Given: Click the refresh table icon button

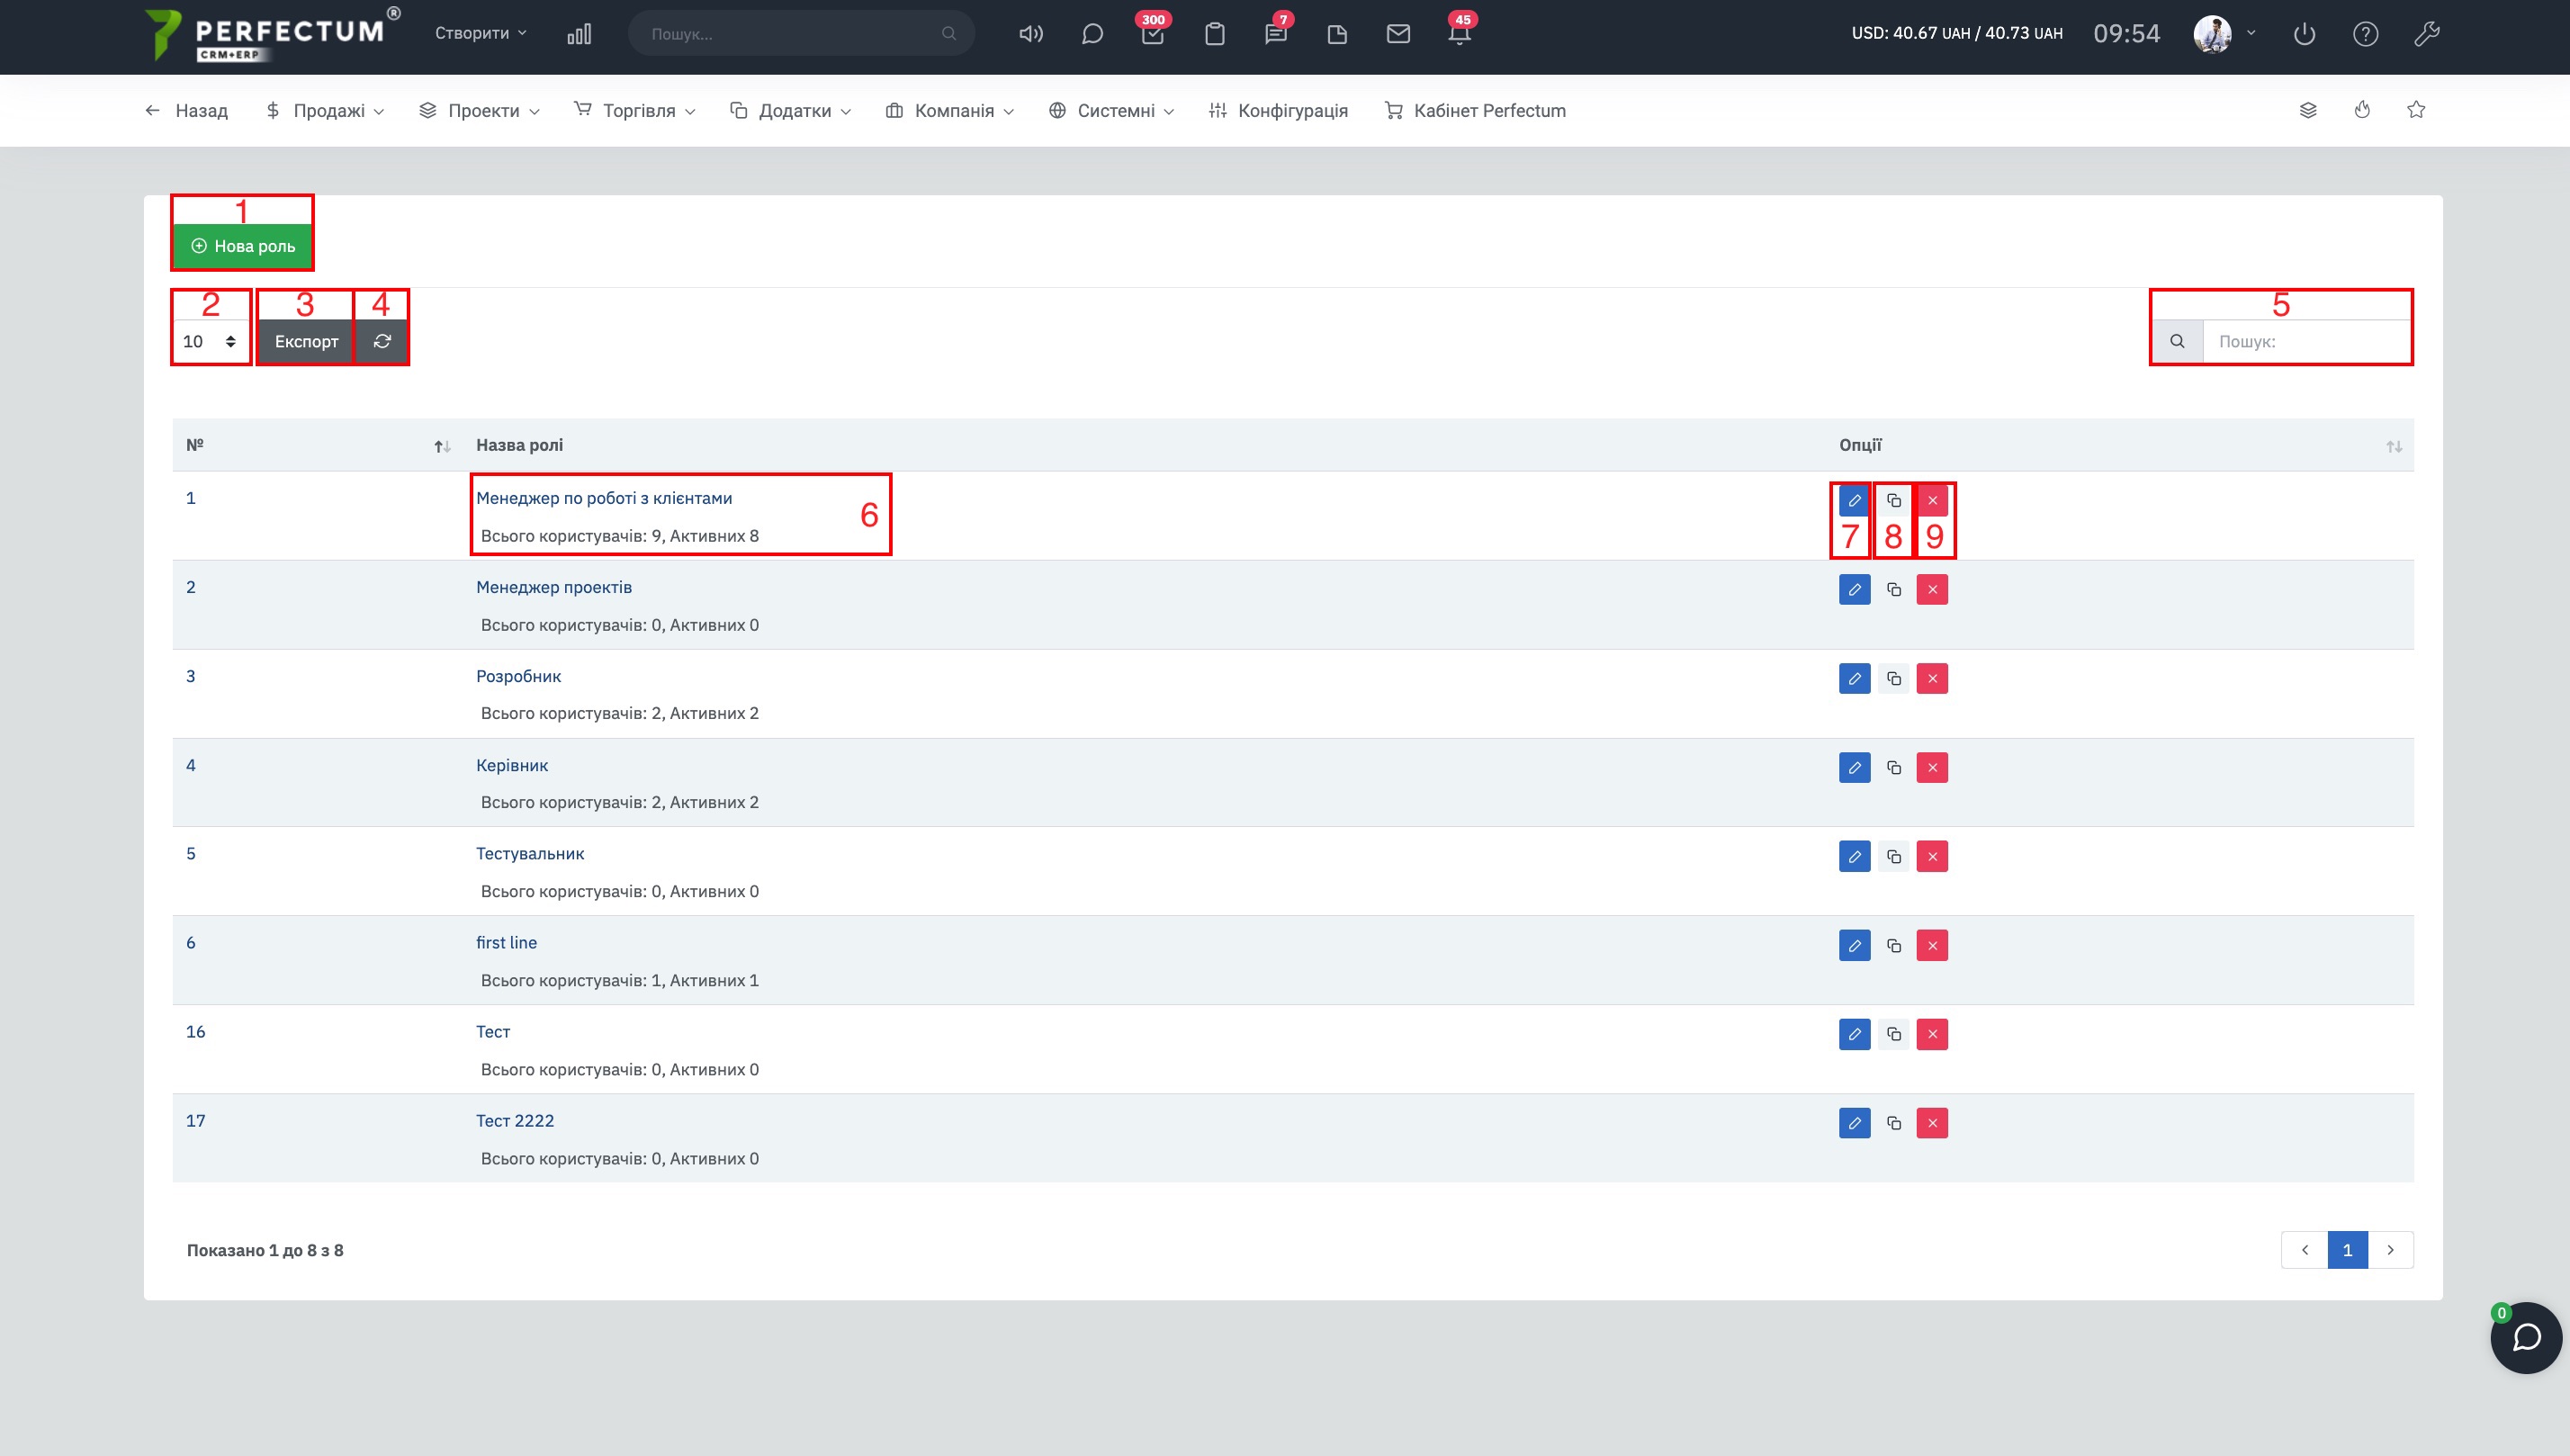Looking at the screenshot, I should [382, 341].
